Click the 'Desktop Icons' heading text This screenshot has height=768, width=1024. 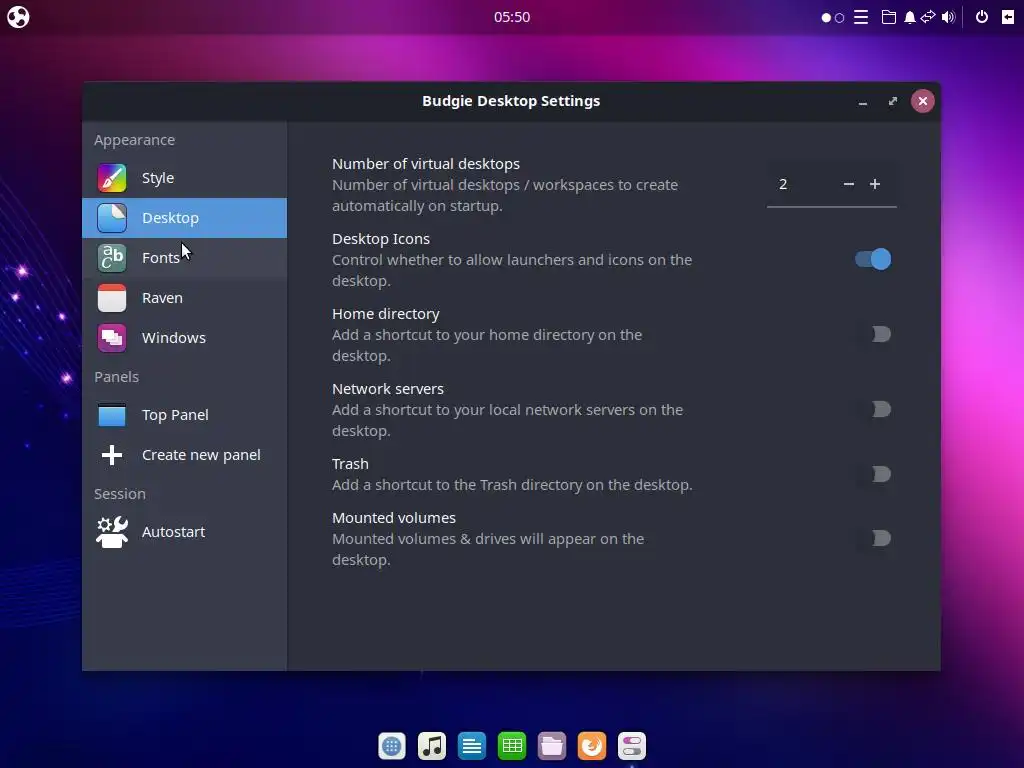click(381, 239)
